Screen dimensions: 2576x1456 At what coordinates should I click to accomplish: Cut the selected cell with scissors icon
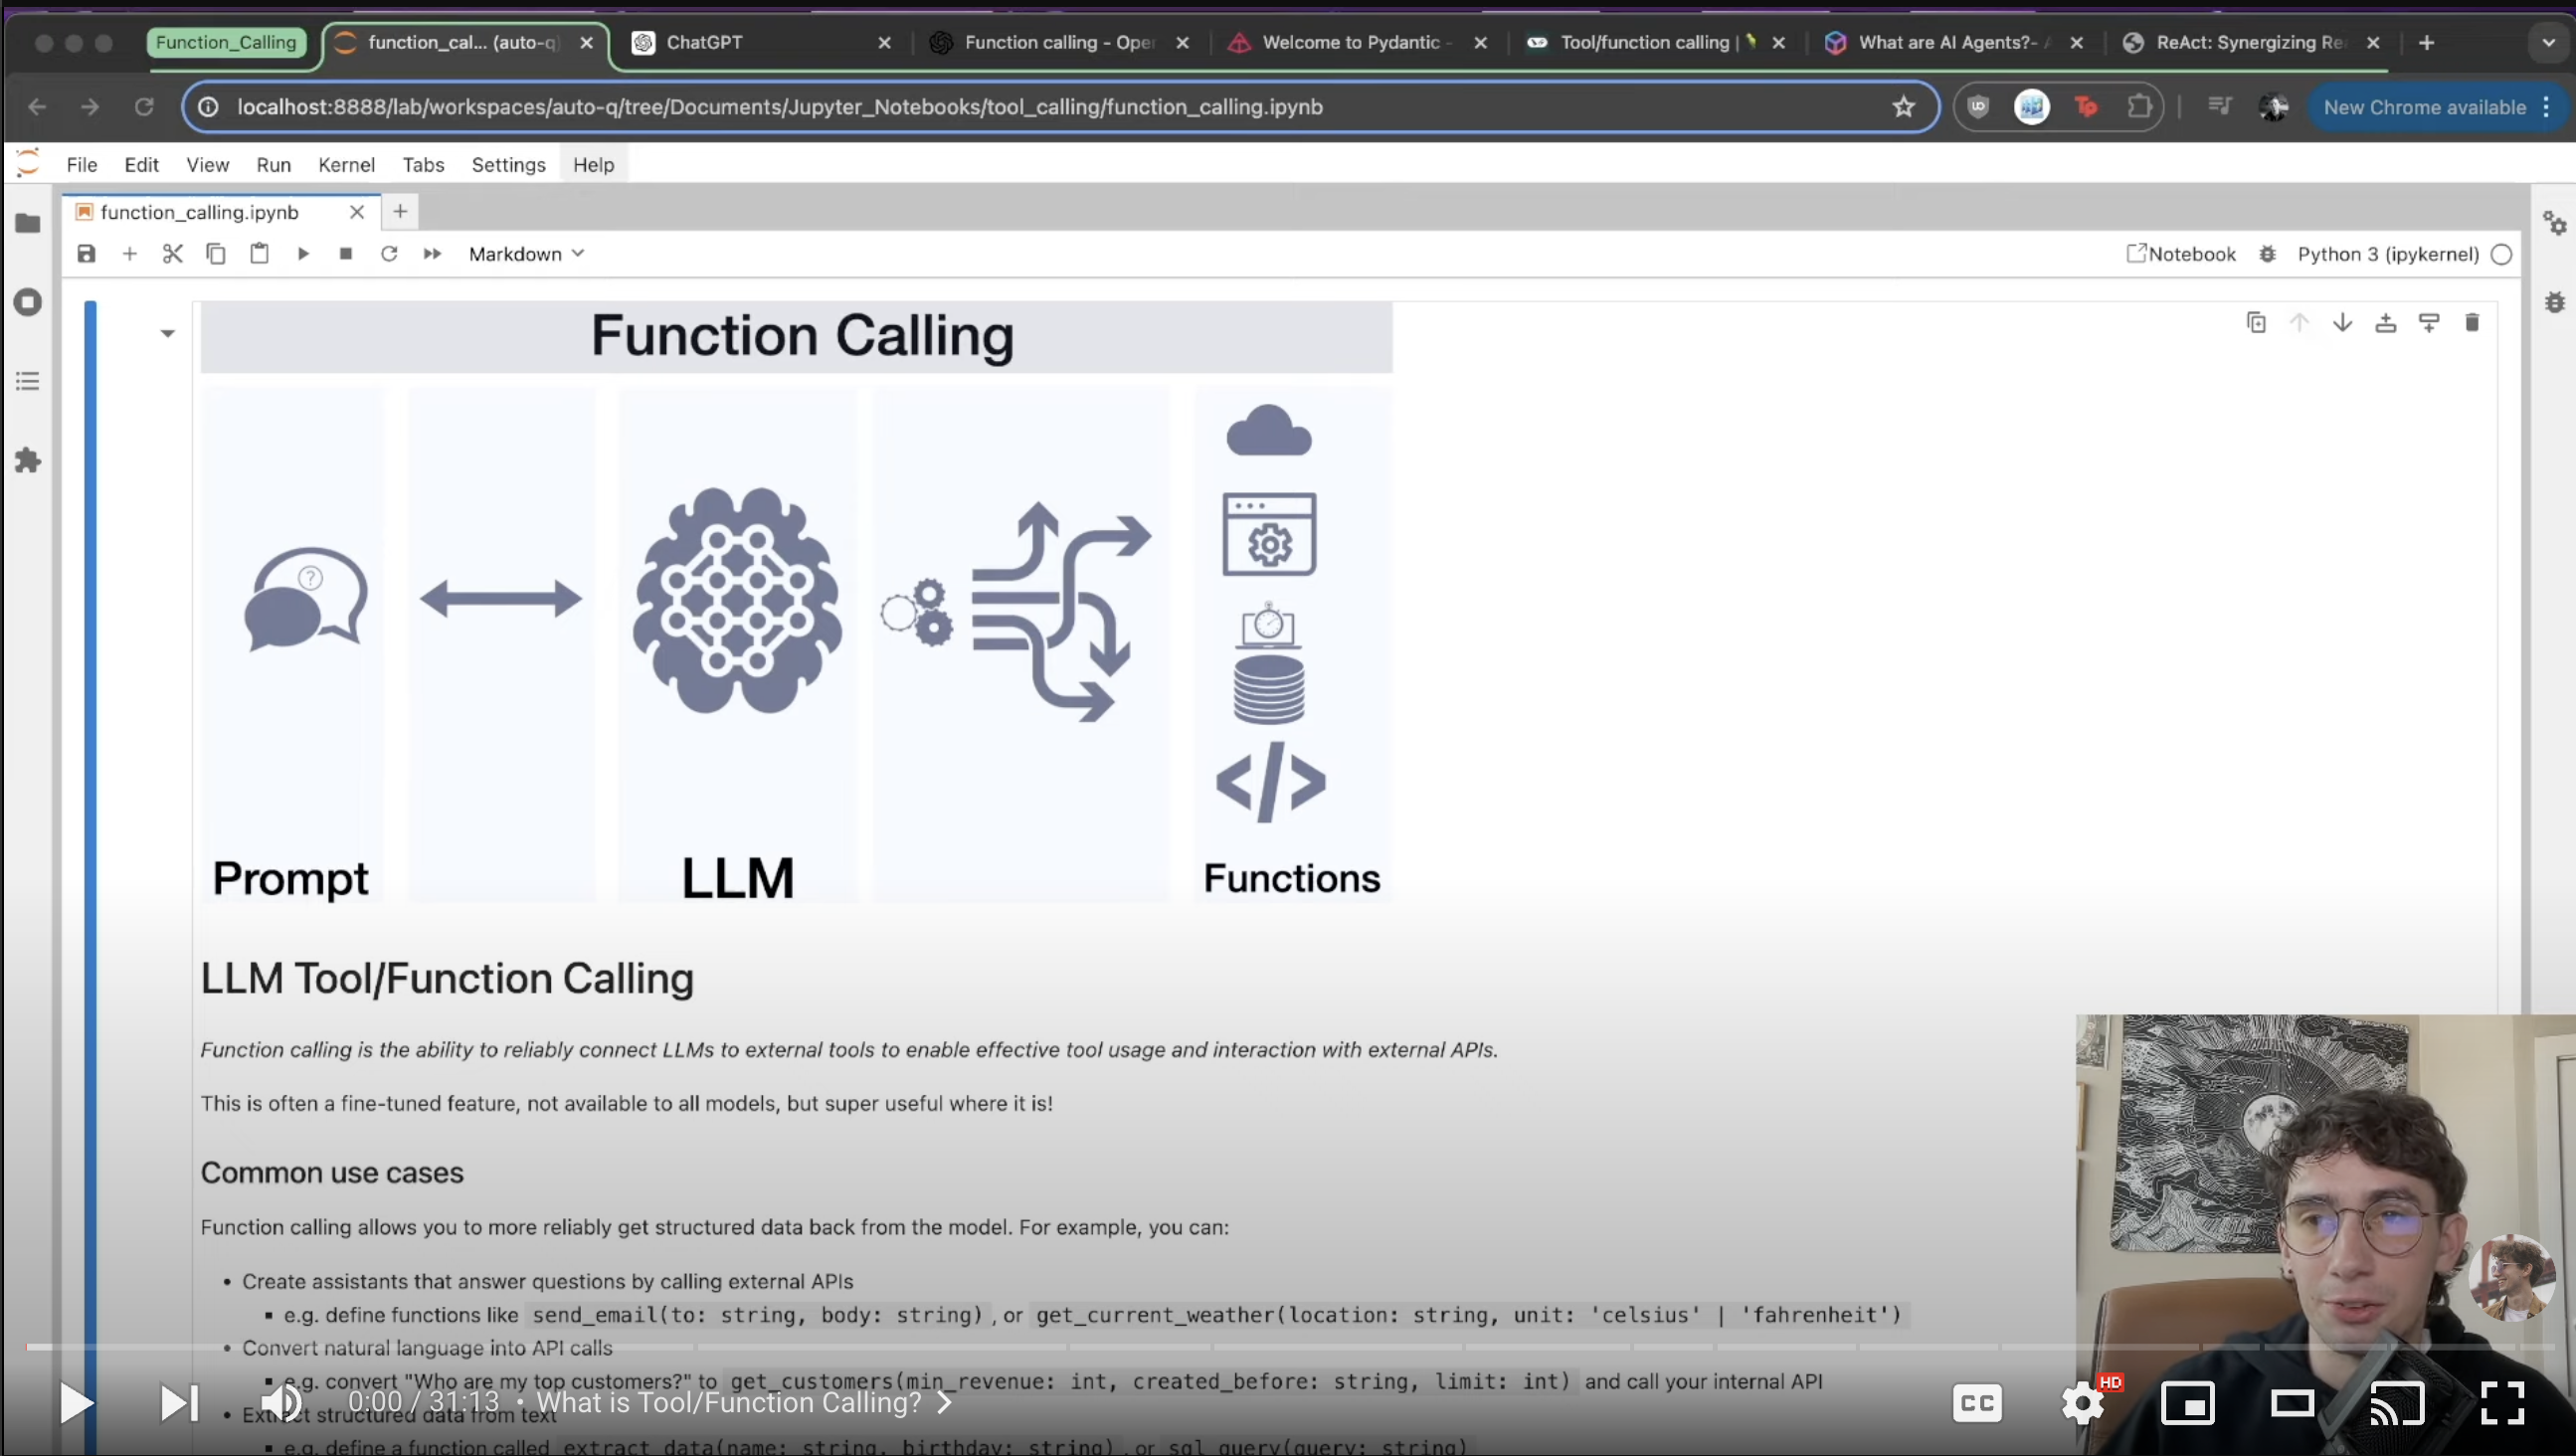tap(173, 254)
